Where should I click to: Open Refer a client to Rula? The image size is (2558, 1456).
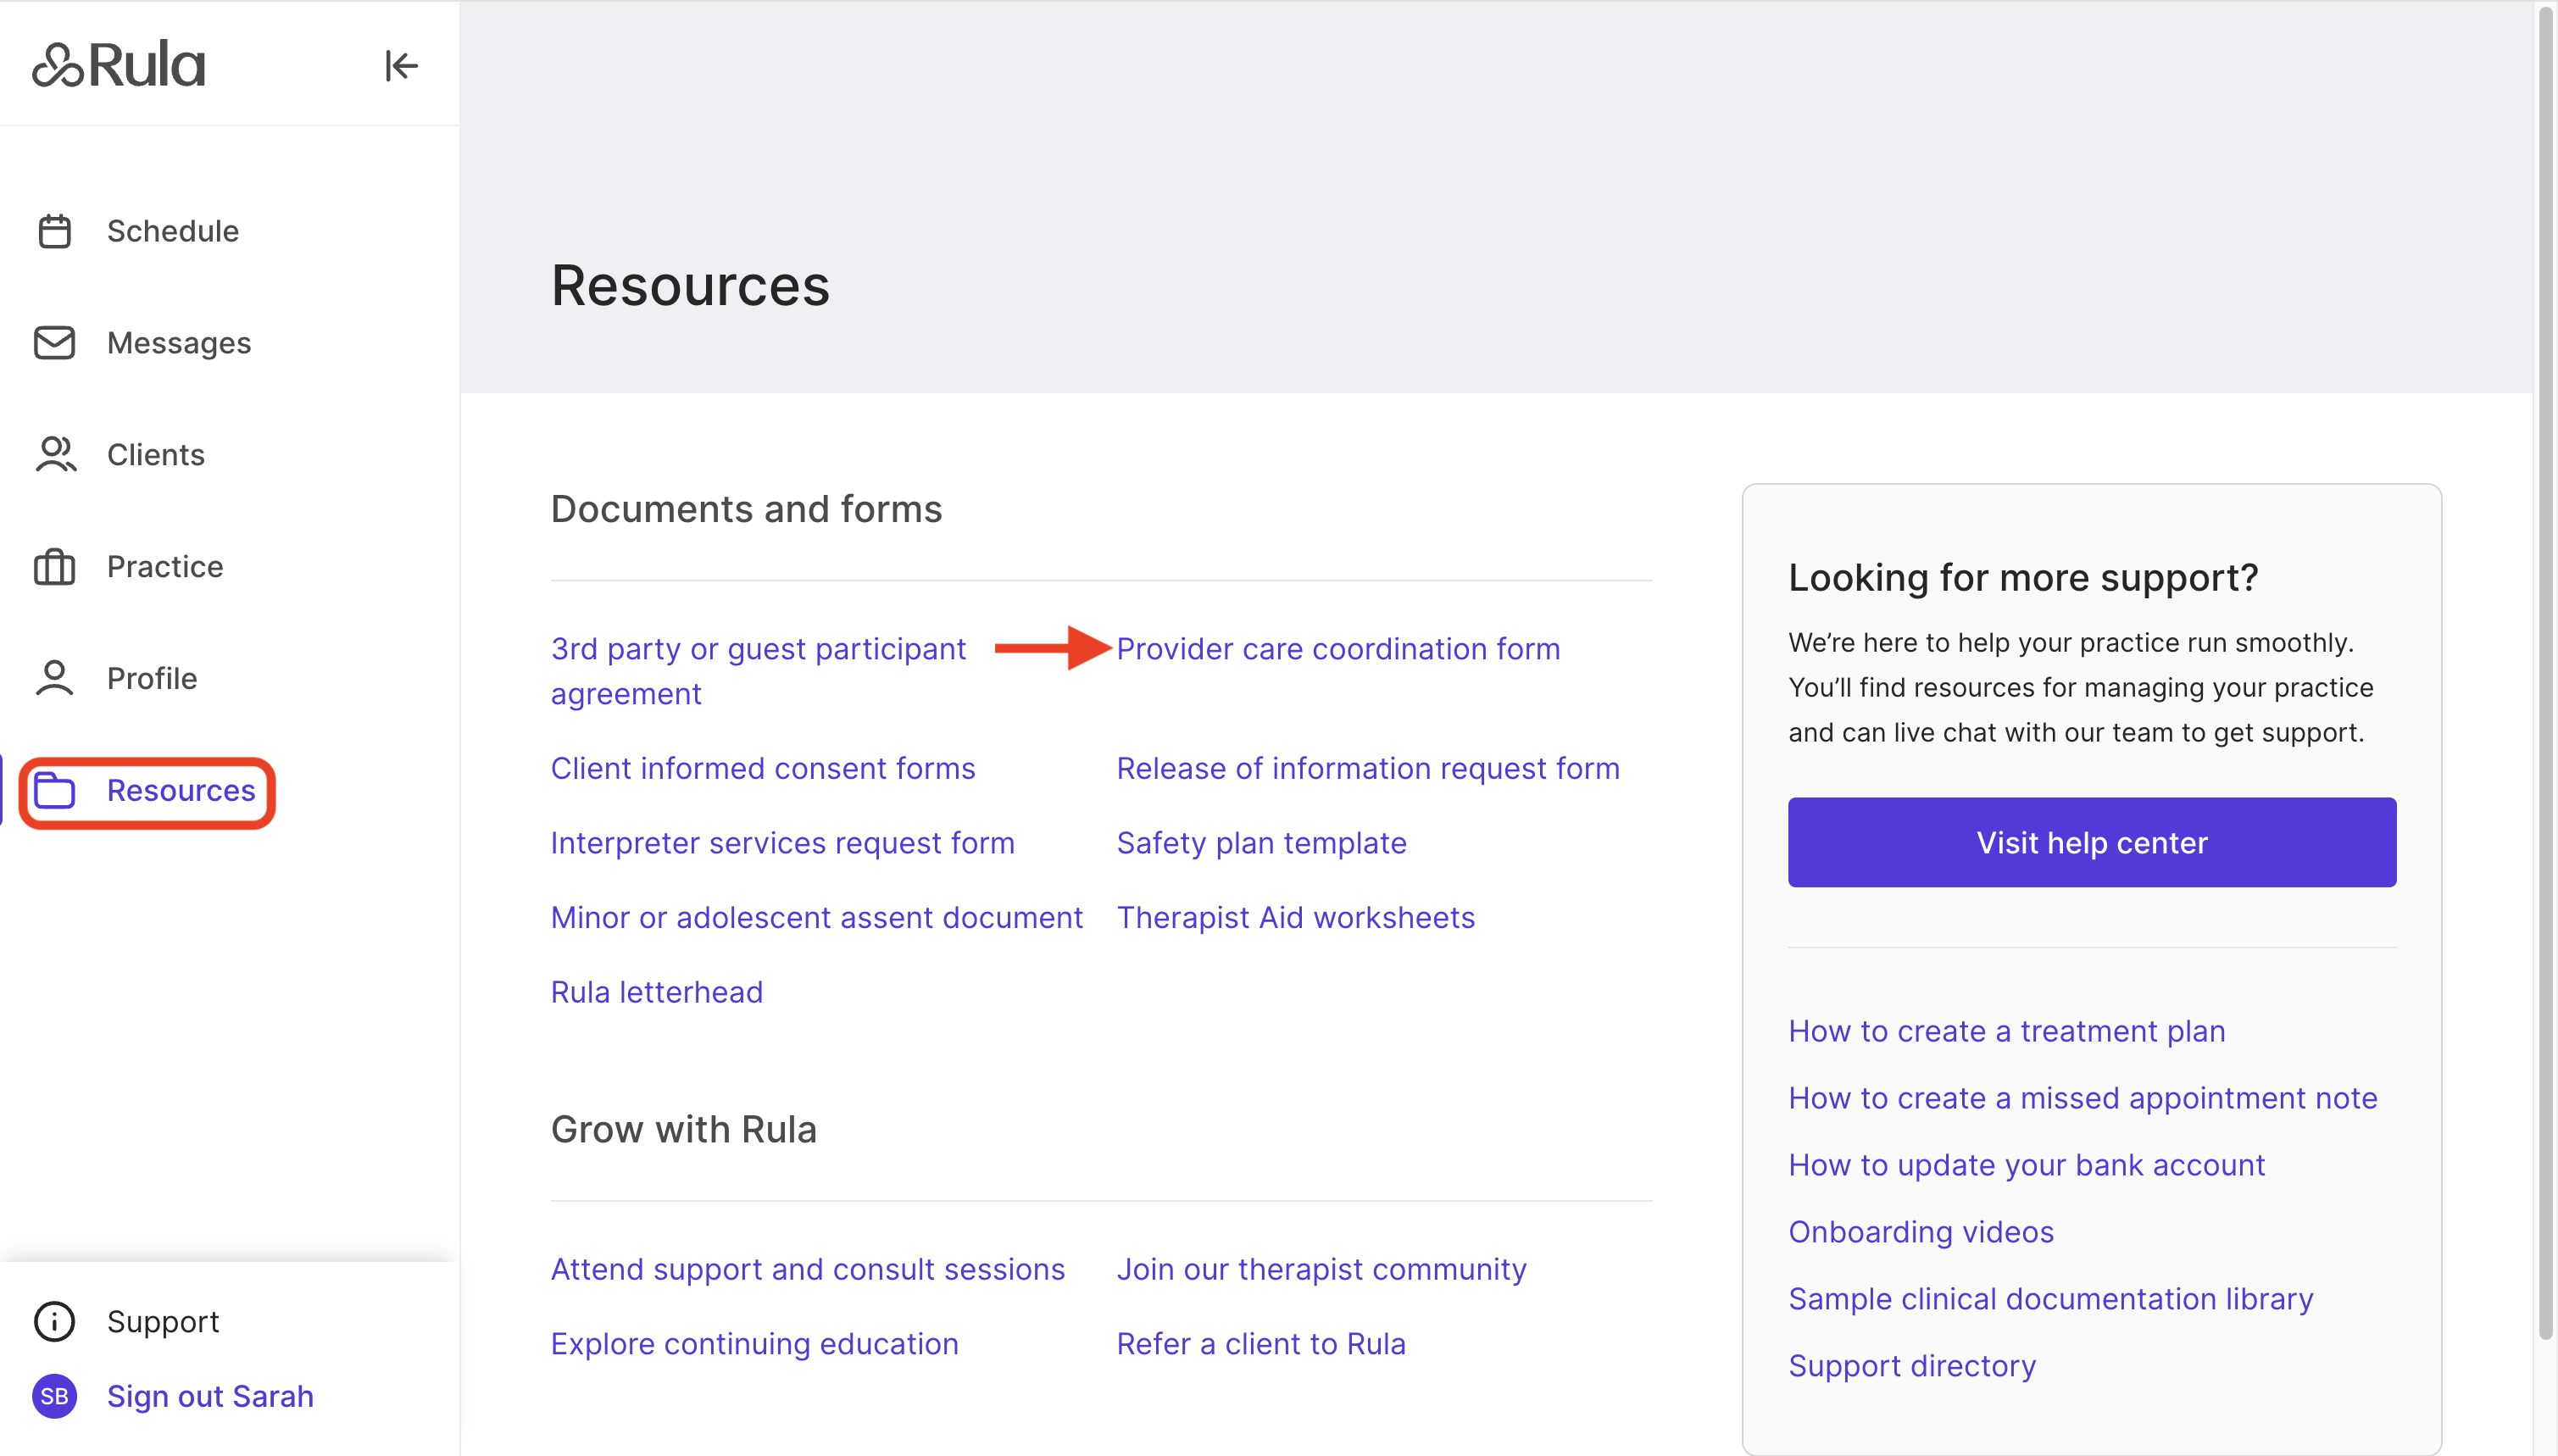[1261, 1344]
